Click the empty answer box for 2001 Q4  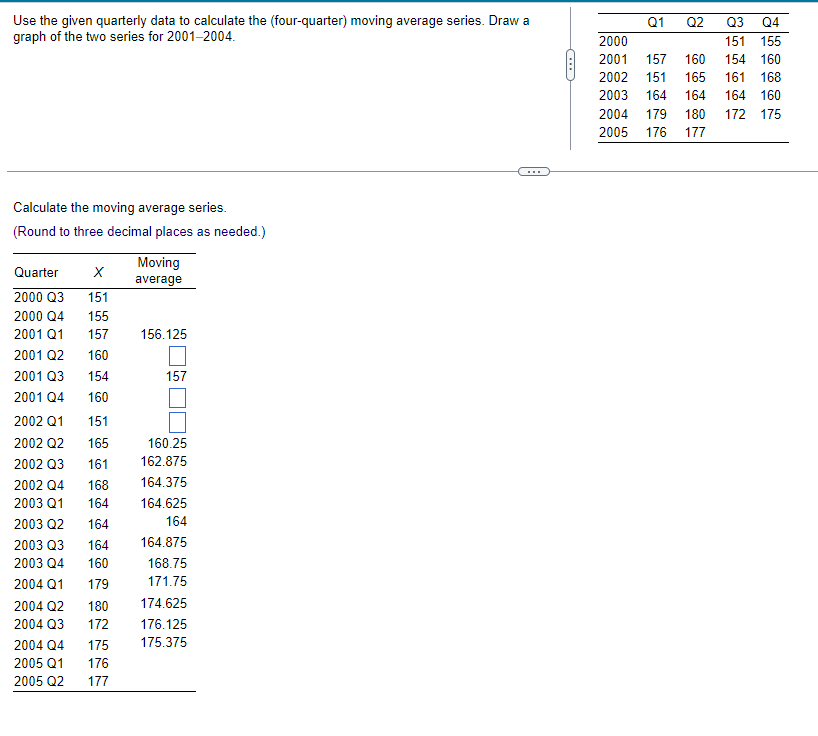(x=177, y=398)
